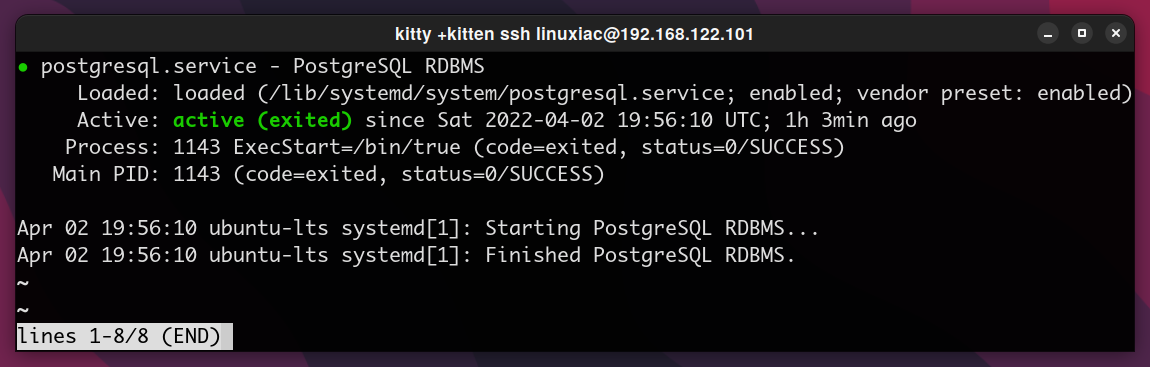The height and width of the screenshot is (367, 1150).
Task: Click the 'Main PID: 1143' line
Action: 136,175
